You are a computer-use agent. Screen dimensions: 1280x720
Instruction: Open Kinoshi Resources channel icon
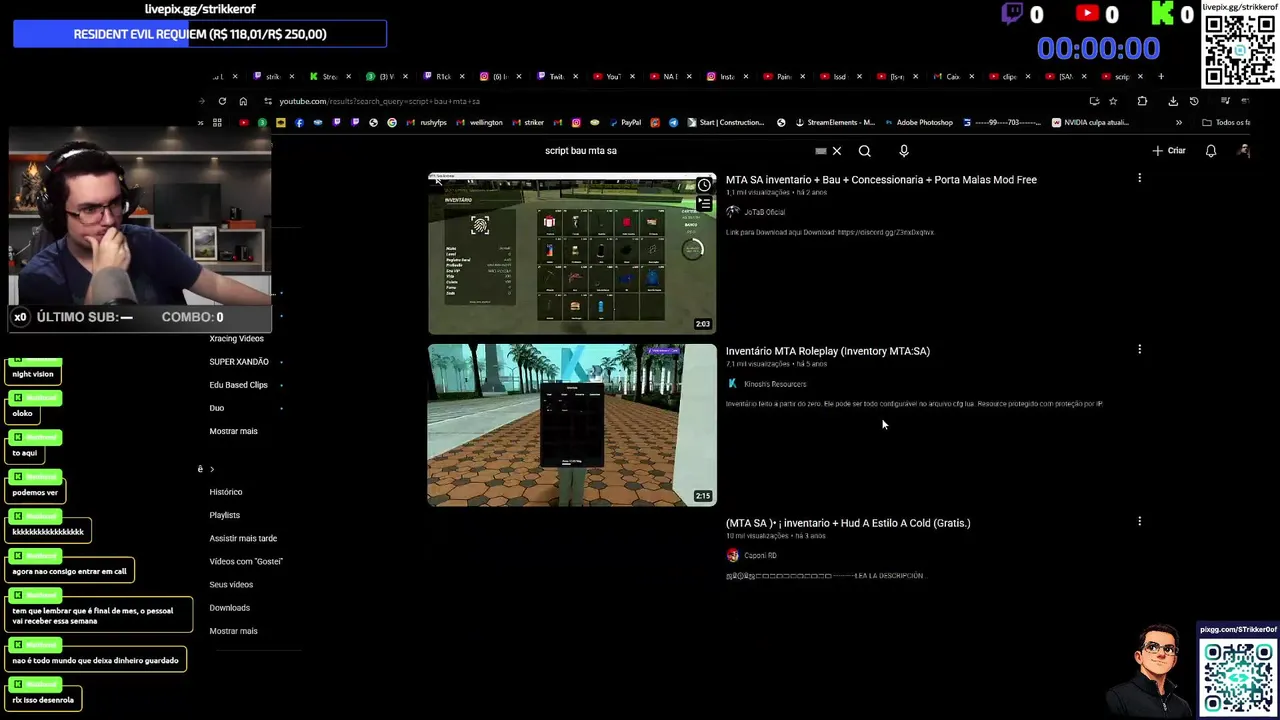733,384
